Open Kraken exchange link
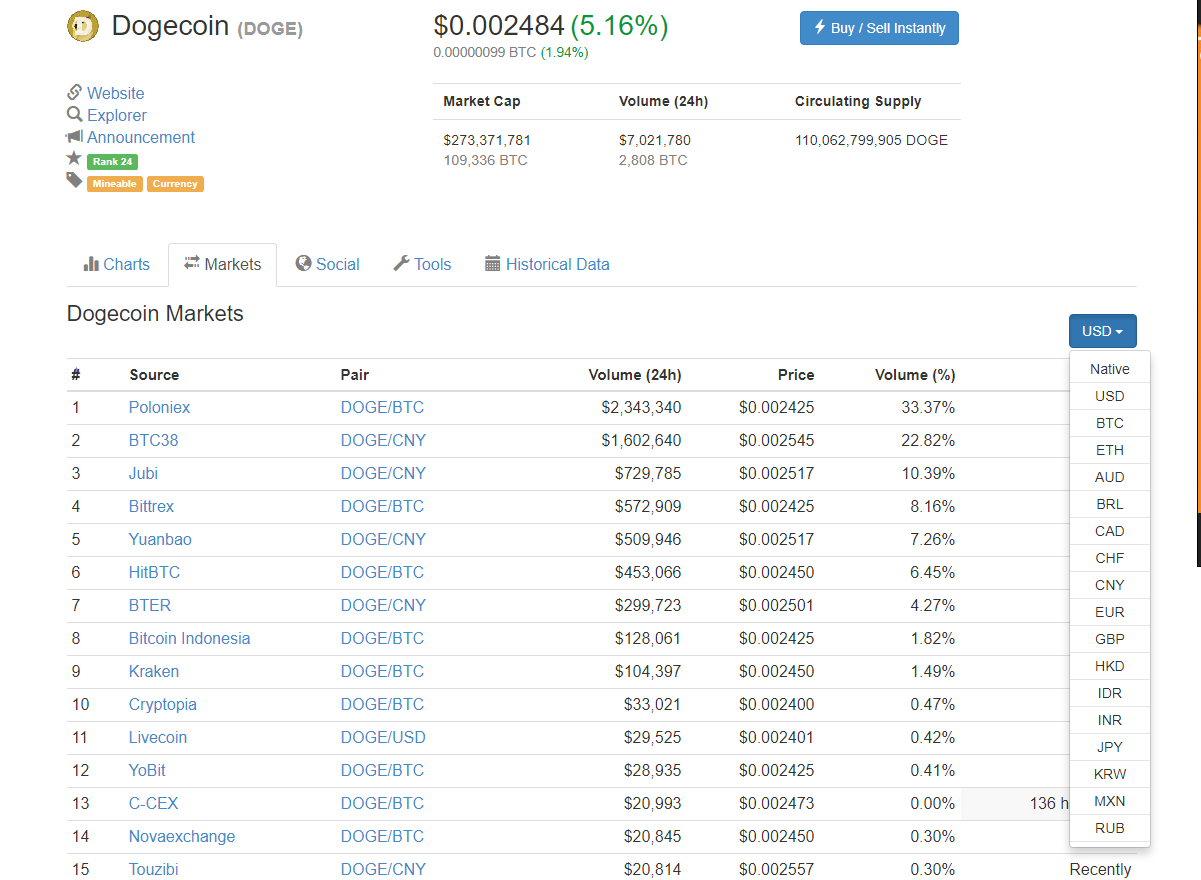The height and width of the screenshot is (880, 1201). pos(154,671)
